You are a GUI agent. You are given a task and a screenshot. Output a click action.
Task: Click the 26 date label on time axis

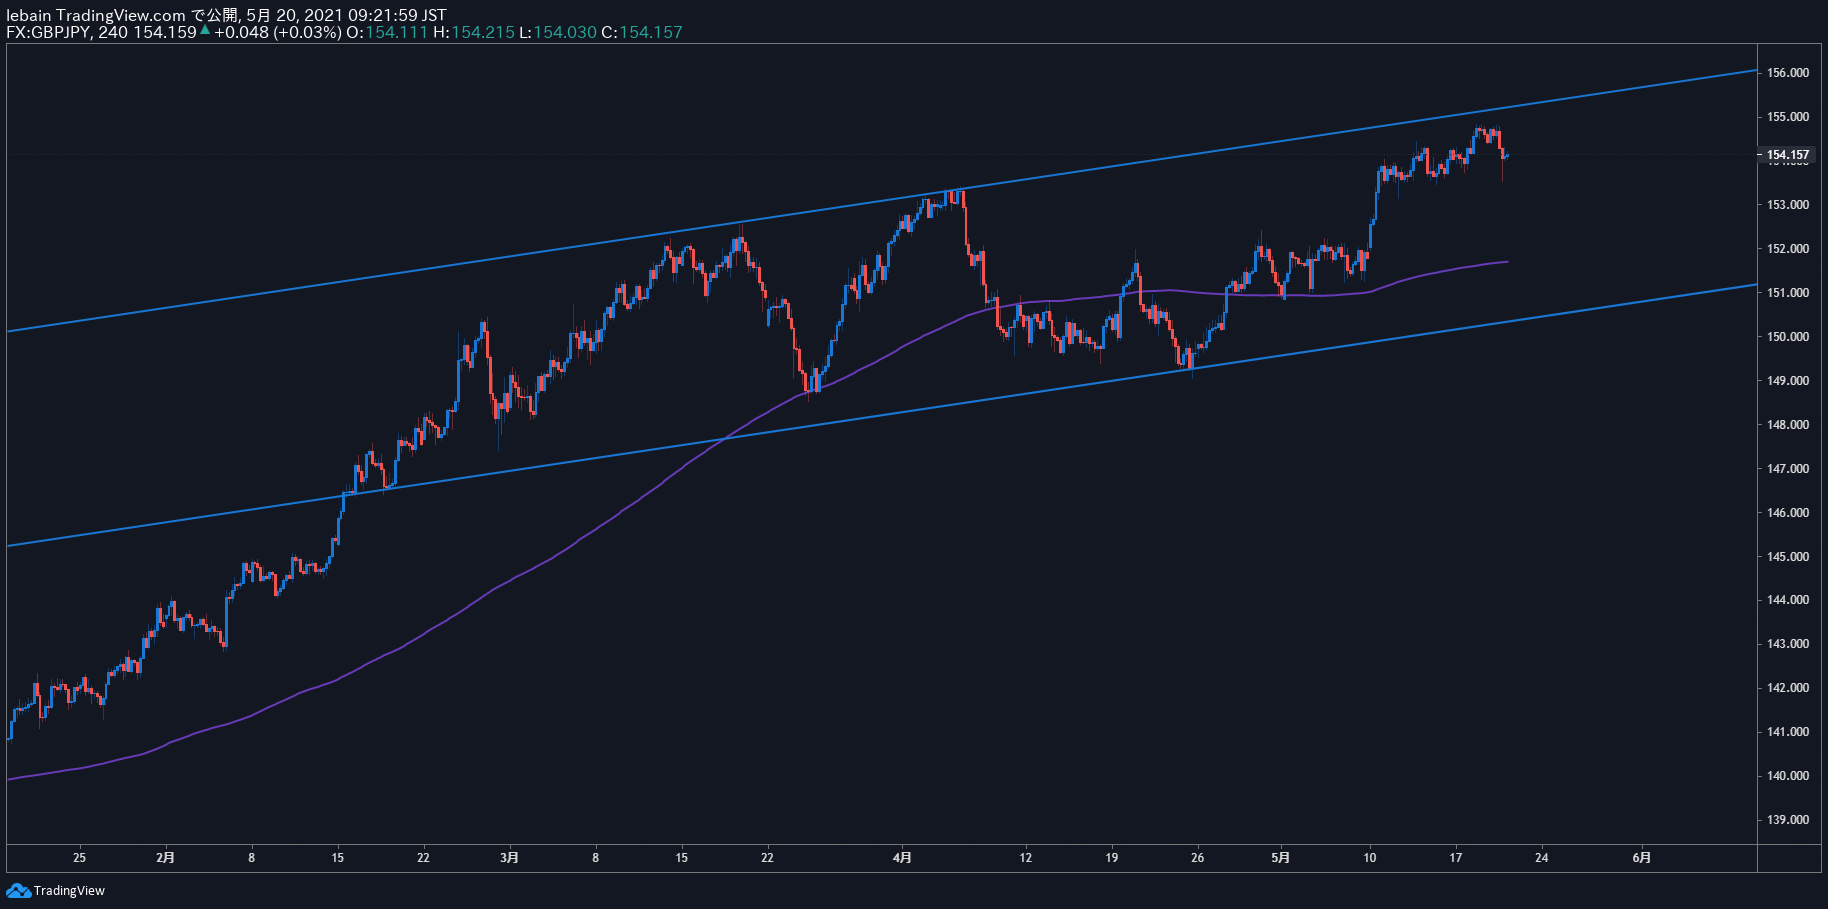tap(1198, 857)
